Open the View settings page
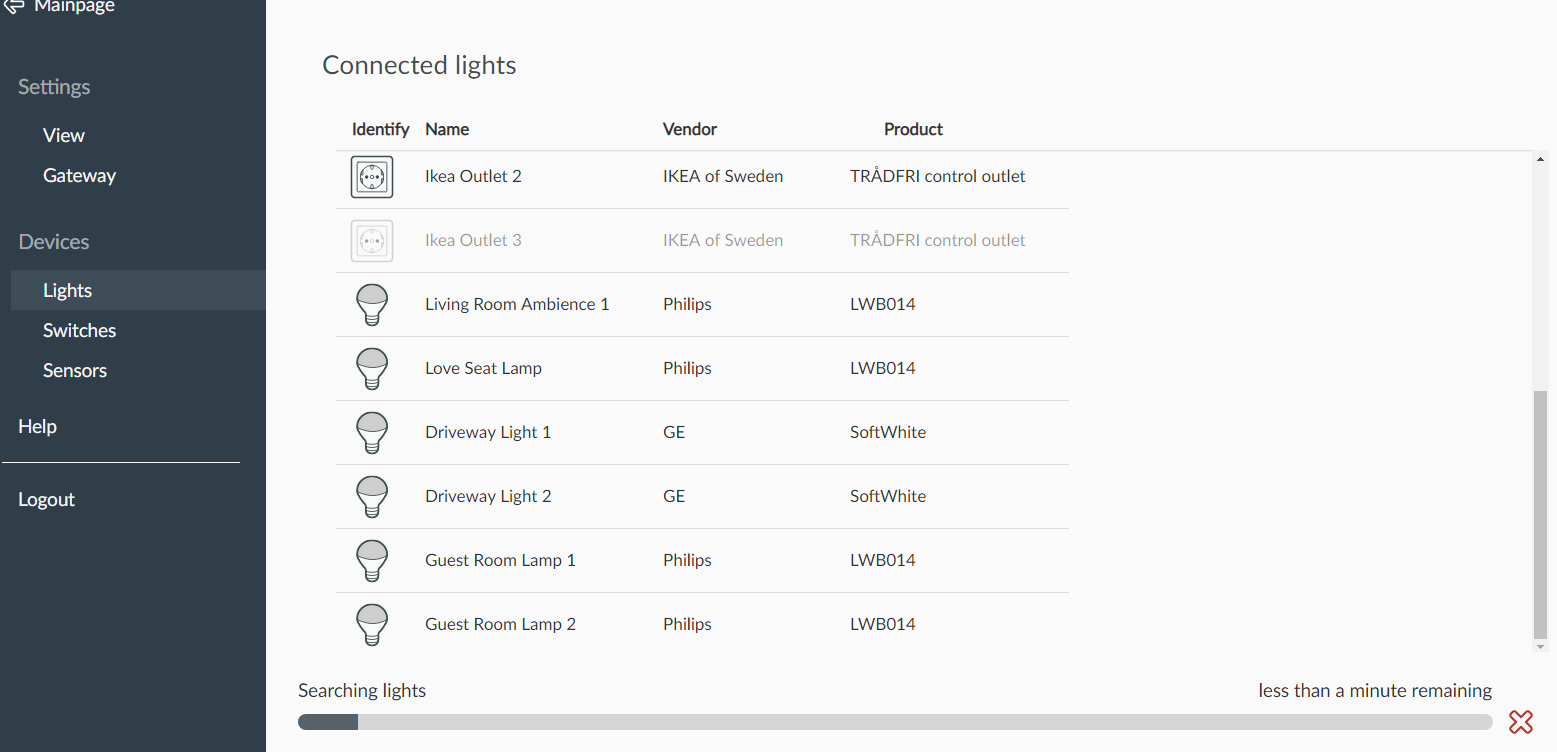Image resolution: width=1557 pixels, height=752 pixels. (64, 135)
